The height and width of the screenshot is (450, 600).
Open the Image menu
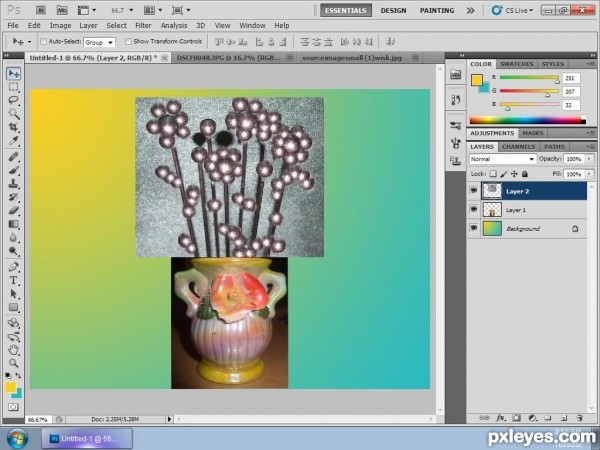coord(60,26)
